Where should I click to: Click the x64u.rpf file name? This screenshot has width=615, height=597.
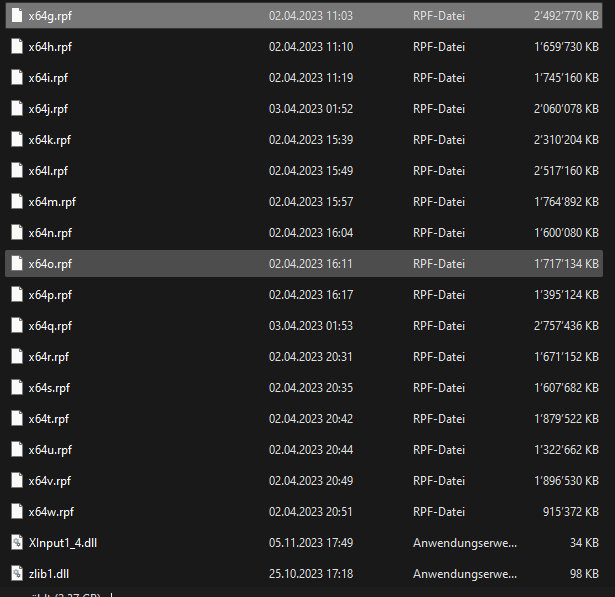click(50, 450)
